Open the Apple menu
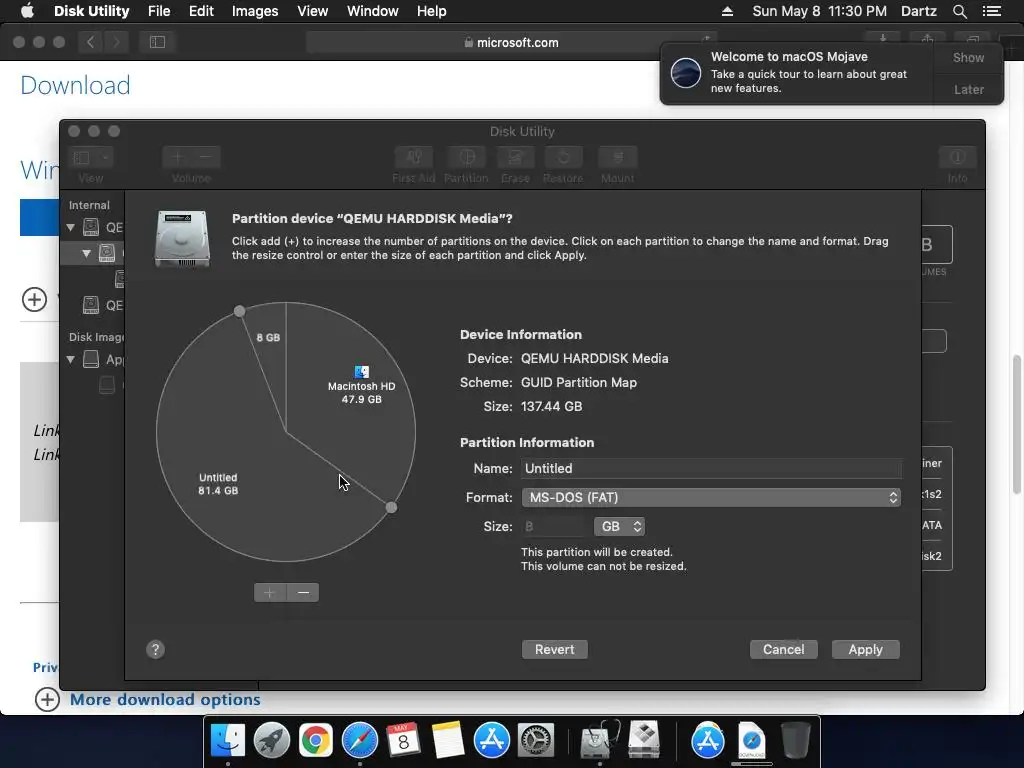The image size is (1024, 768). [27, 10]
